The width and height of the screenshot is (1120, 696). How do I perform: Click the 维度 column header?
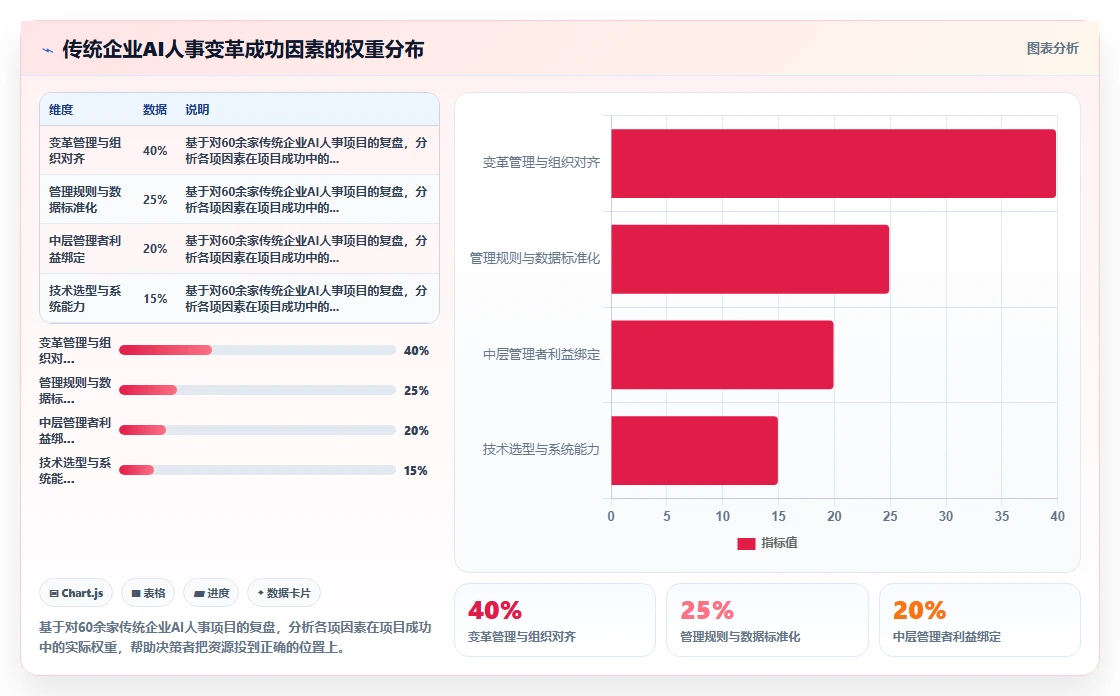coord(61,110)
